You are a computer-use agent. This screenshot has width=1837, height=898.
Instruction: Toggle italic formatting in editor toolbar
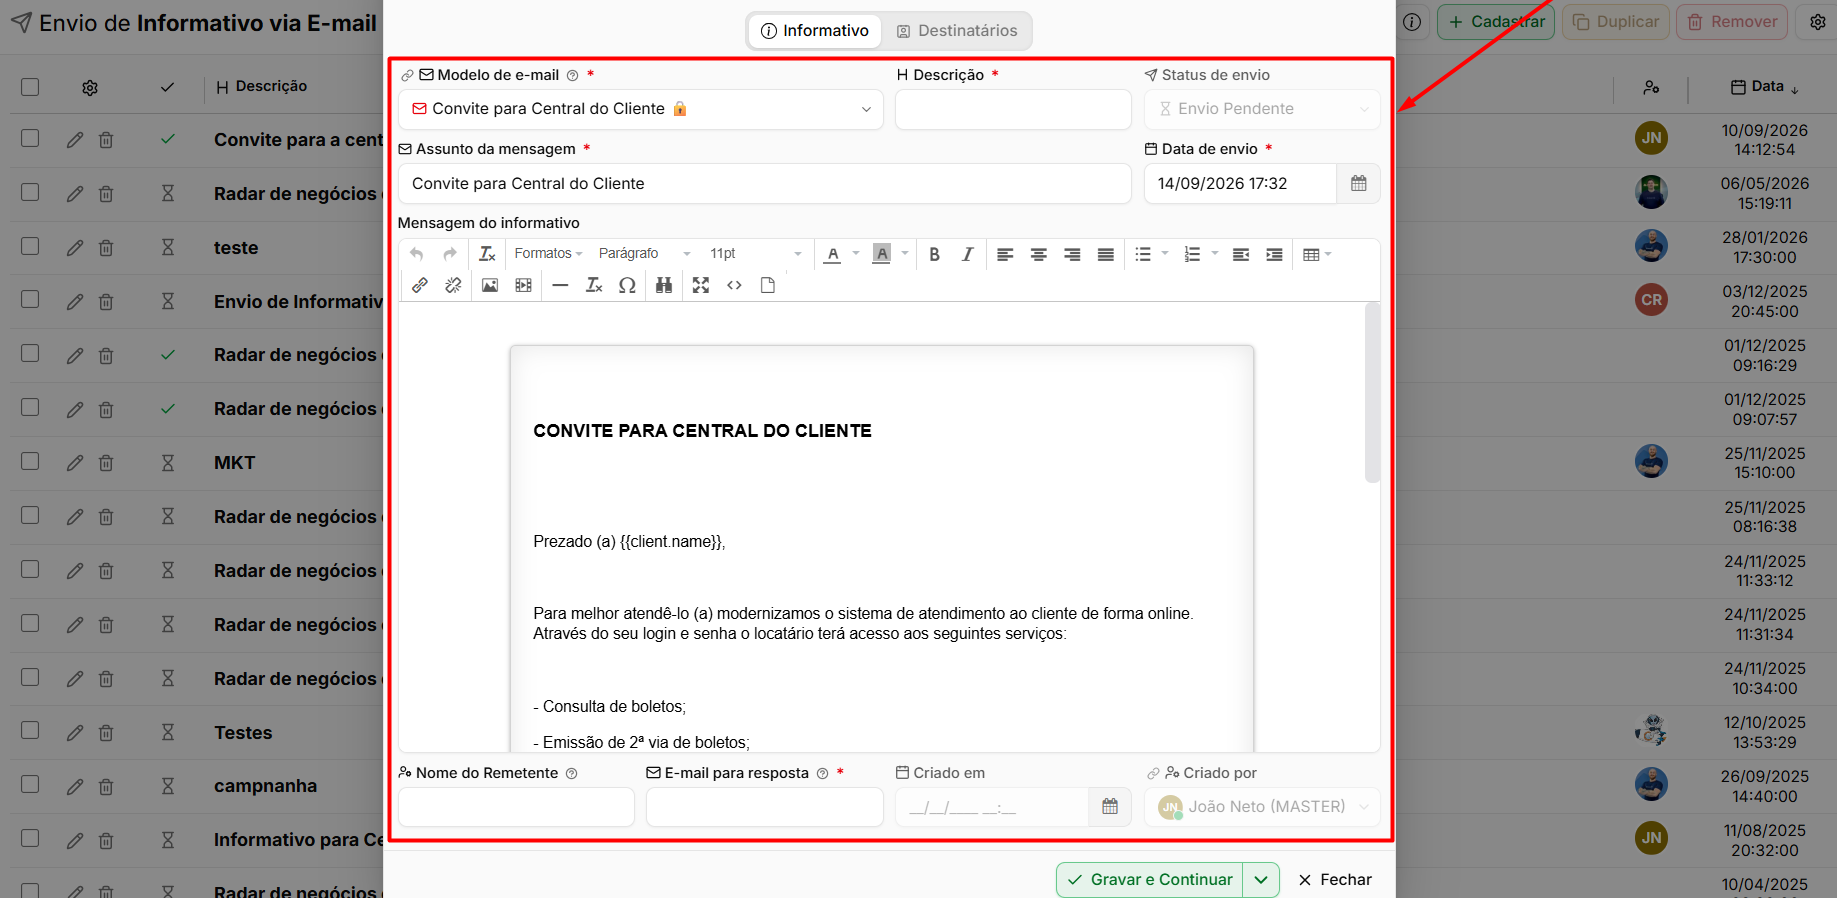967,254
